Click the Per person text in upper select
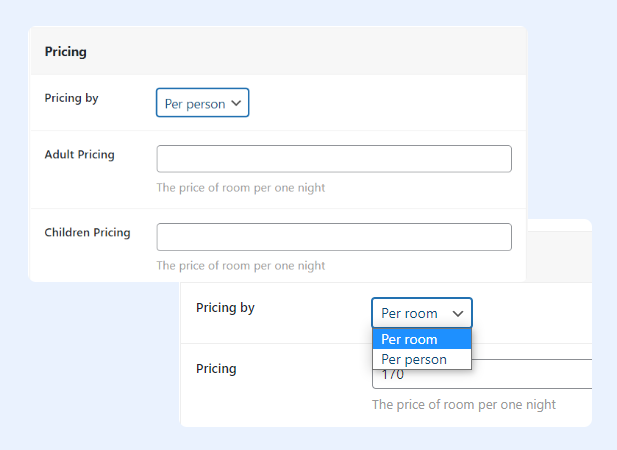The height and width of the screenshot is (450, 617). [x=195, y=104]
